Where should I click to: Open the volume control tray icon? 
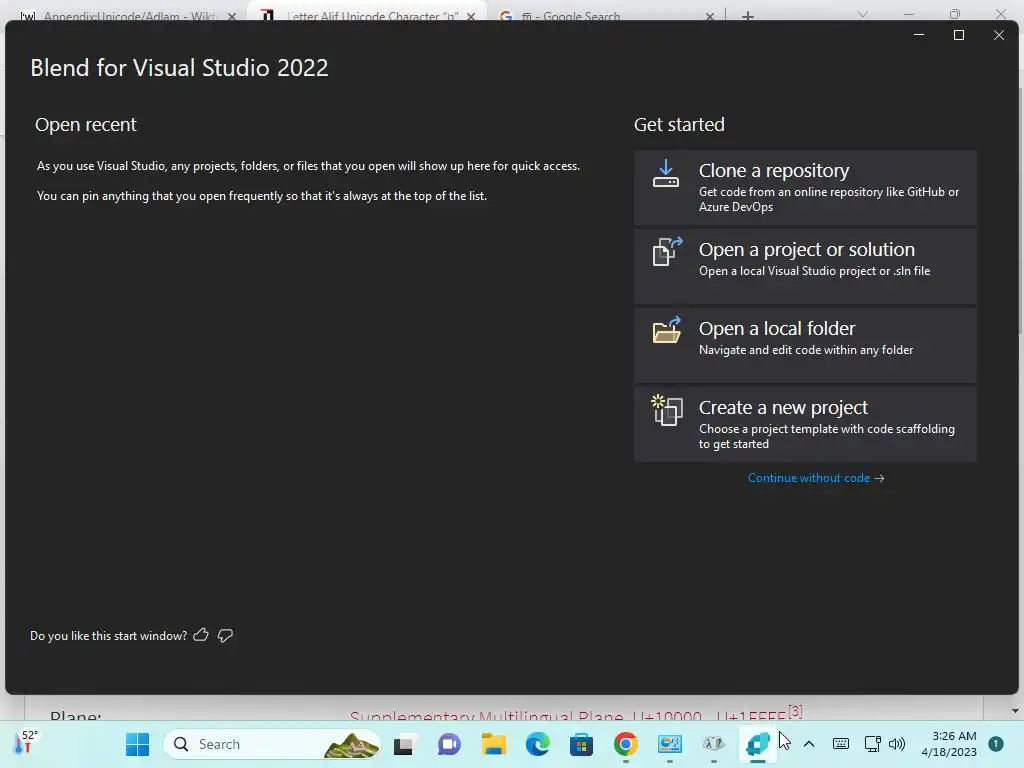[x=897, y=744]
